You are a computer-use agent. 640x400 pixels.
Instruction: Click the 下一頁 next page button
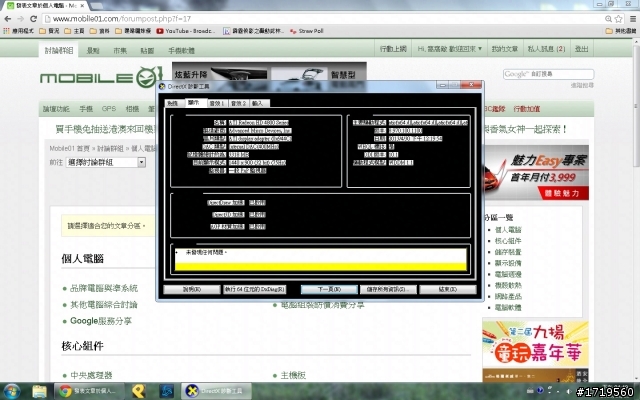(329, 289)
